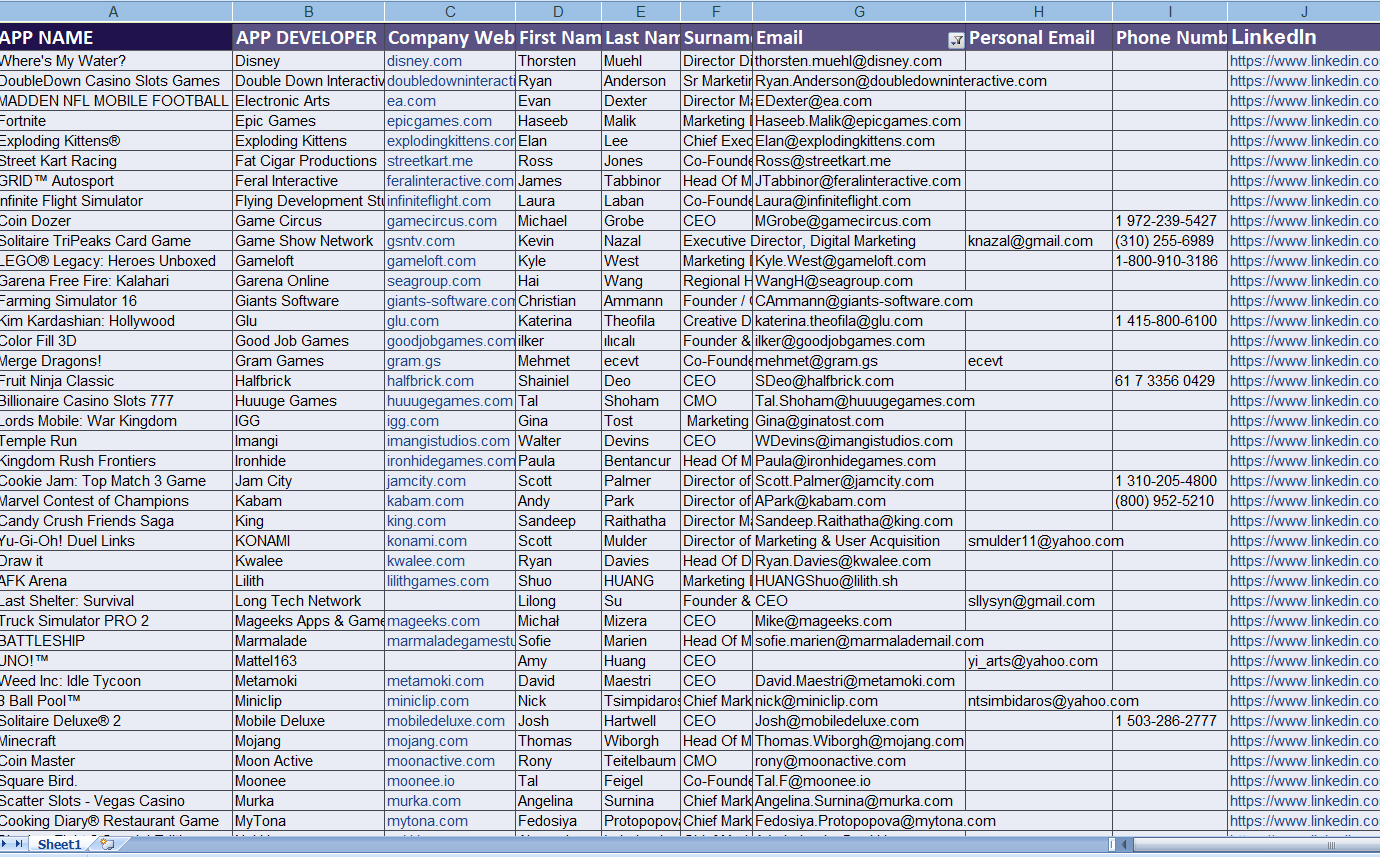Screen dimensions: 1380x857
Task: Open the gamecircus.com link
Action: [442, 221]
